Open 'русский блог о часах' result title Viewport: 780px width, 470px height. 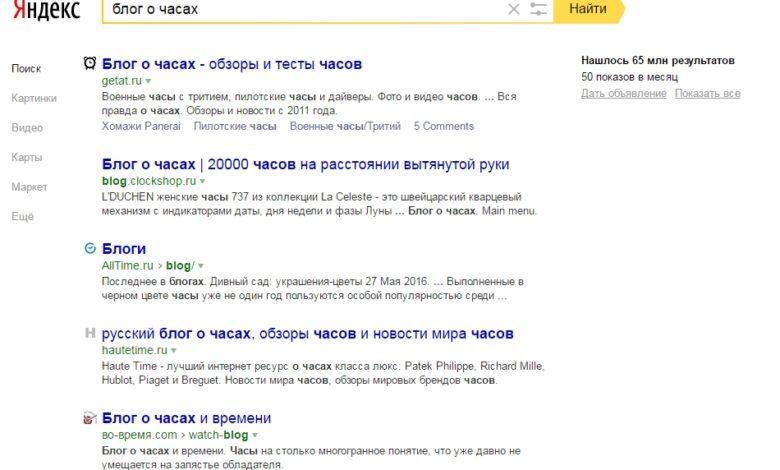click(307, 333)
